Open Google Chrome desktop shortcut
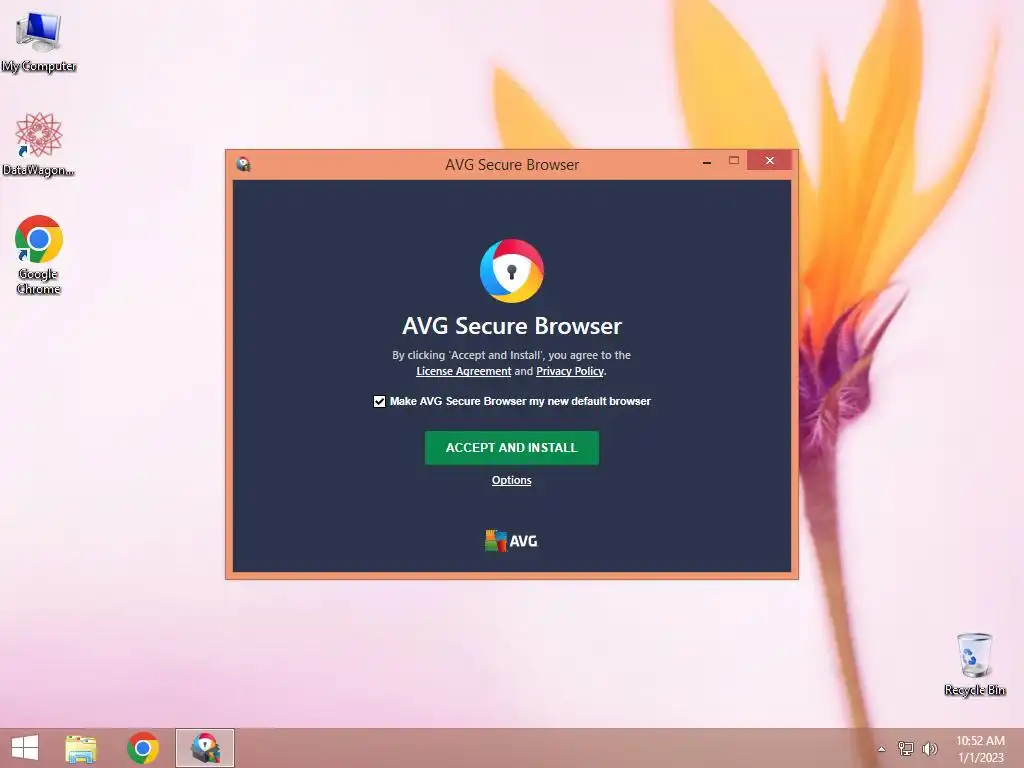 (39, 255)
